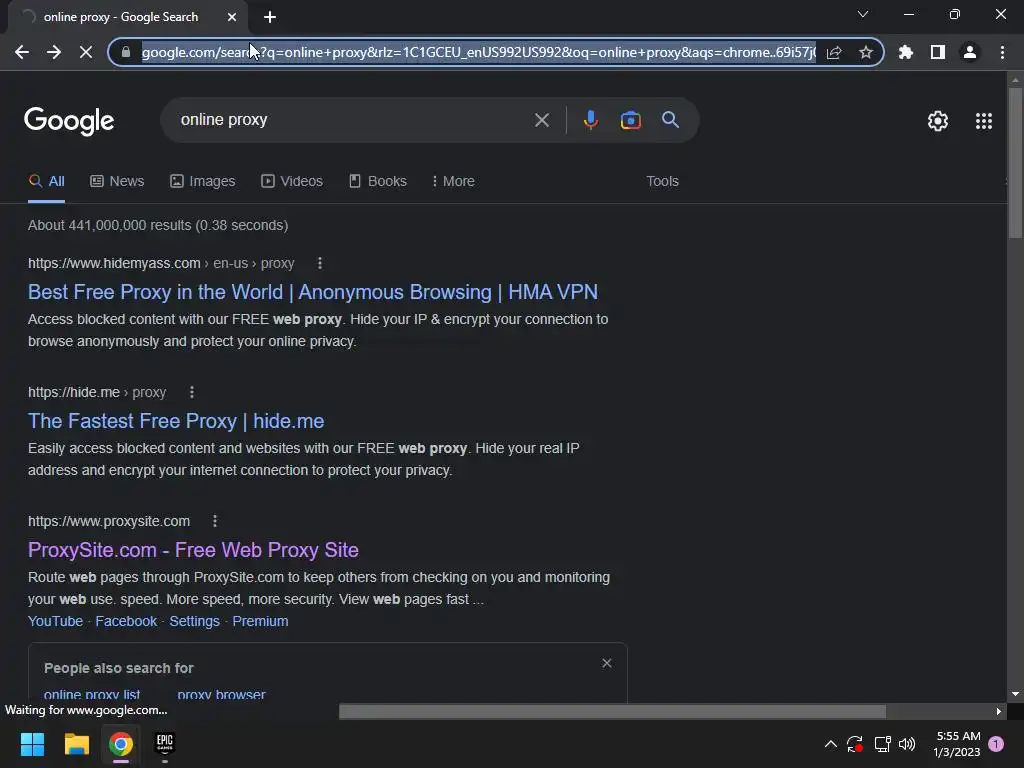Image resolution: width=1024 pixels, height=768 pixels.
Task: Open the sync status tray icon
Action: (855, 744)
